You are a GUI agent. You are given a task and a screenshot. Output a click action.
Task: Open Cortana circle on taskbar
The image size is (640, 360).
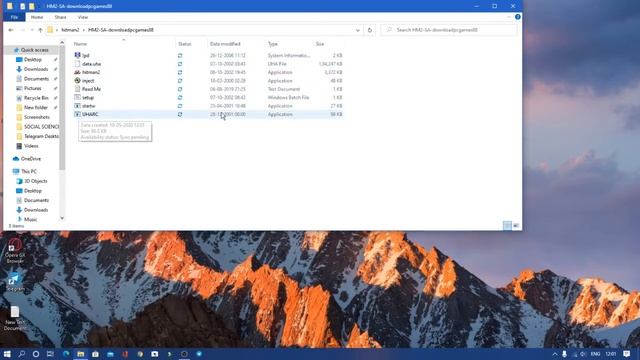point(36,354)
